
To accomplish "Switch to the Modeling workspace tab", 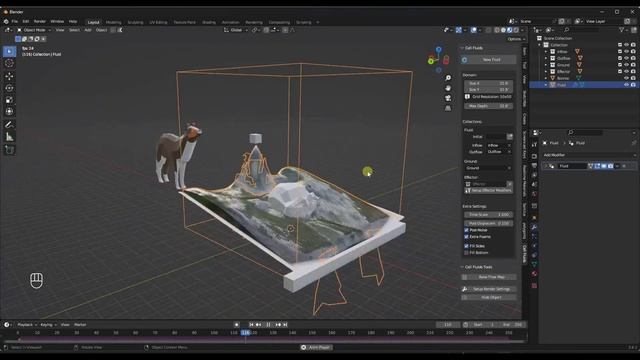I will (113, 22).
